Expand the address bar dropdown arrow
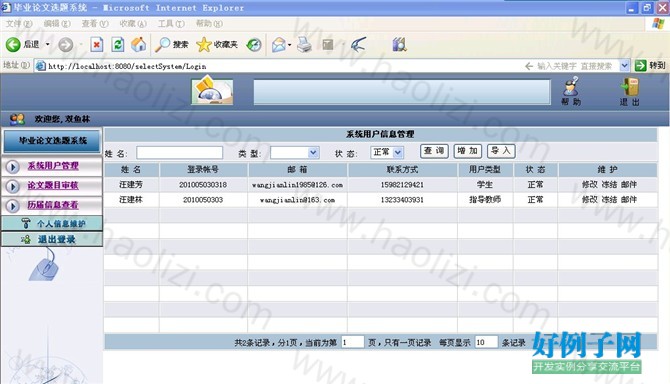This screenshot has width=670, height=384. 624,66
